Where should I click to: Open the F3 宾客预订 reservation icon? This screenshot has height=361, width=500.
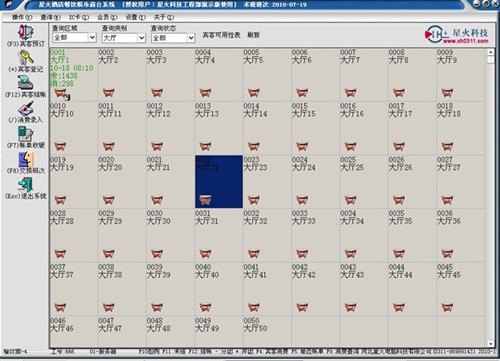click(x=25, y=32)
